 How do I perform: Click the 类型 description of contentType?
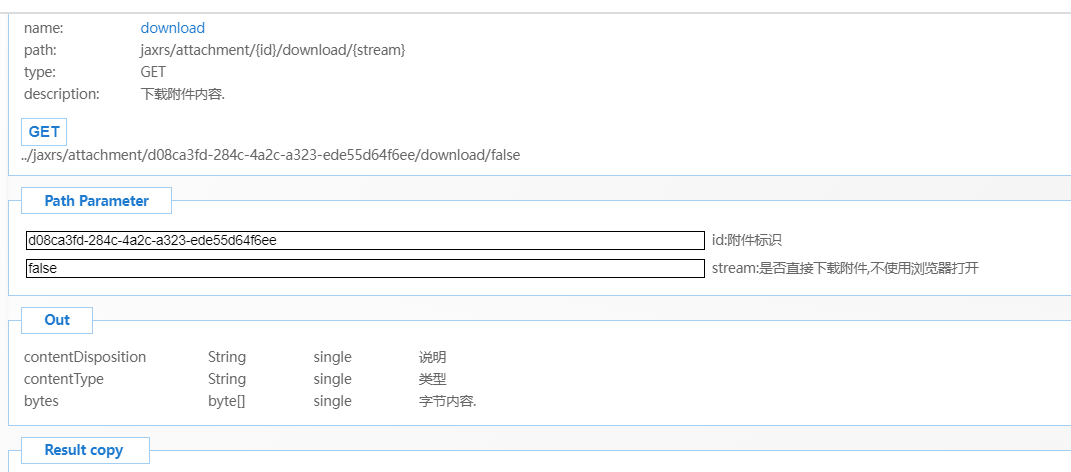click(432, 379)
